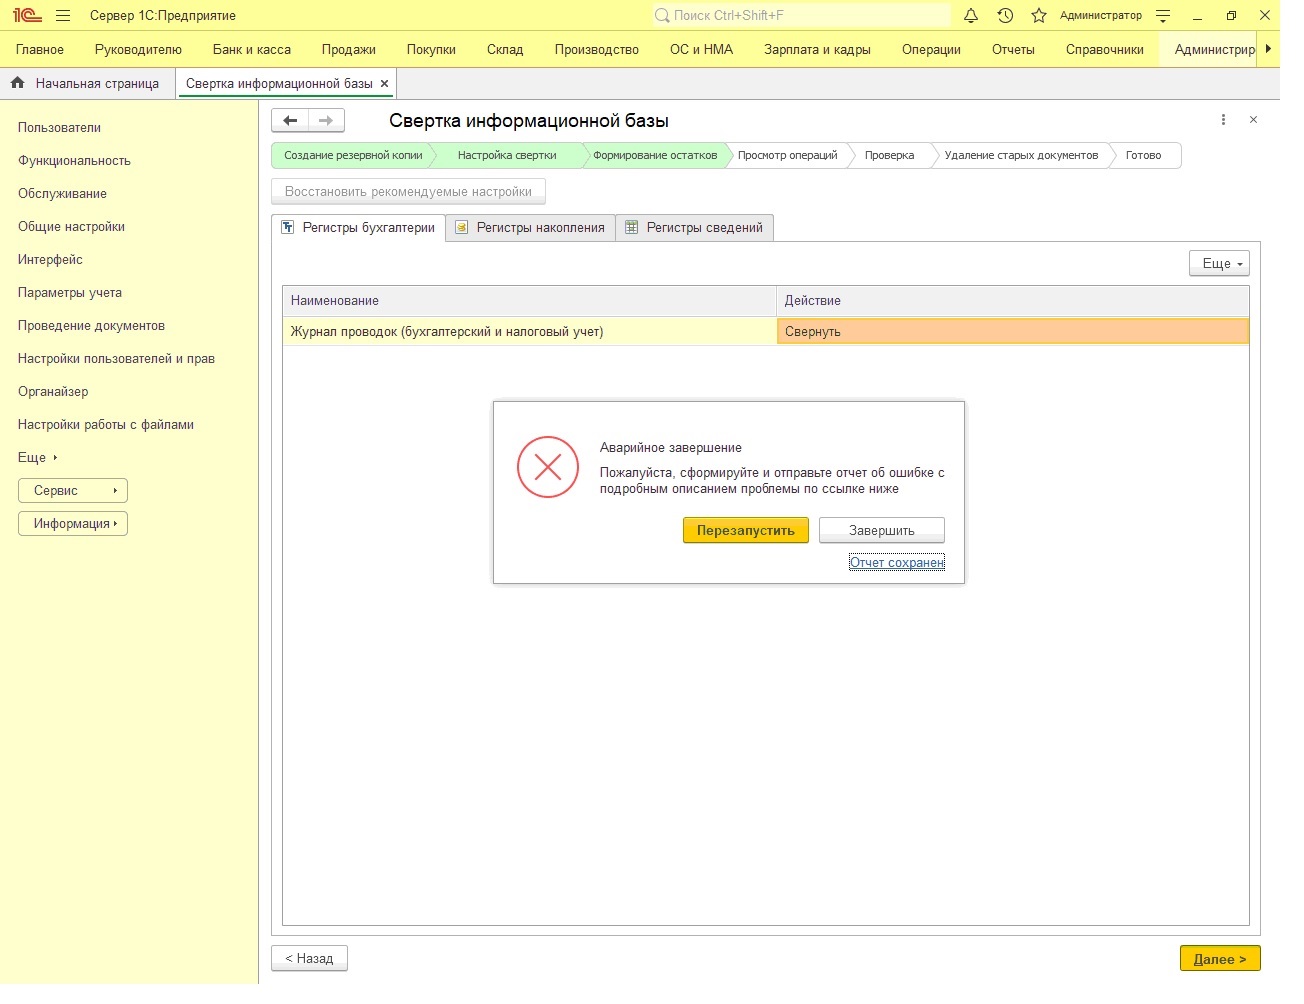This screenshot has width=1304, height=1004.
Task: Open Пользователи in the sidebar
Action: pyautogui.click(x=59, y=128)
